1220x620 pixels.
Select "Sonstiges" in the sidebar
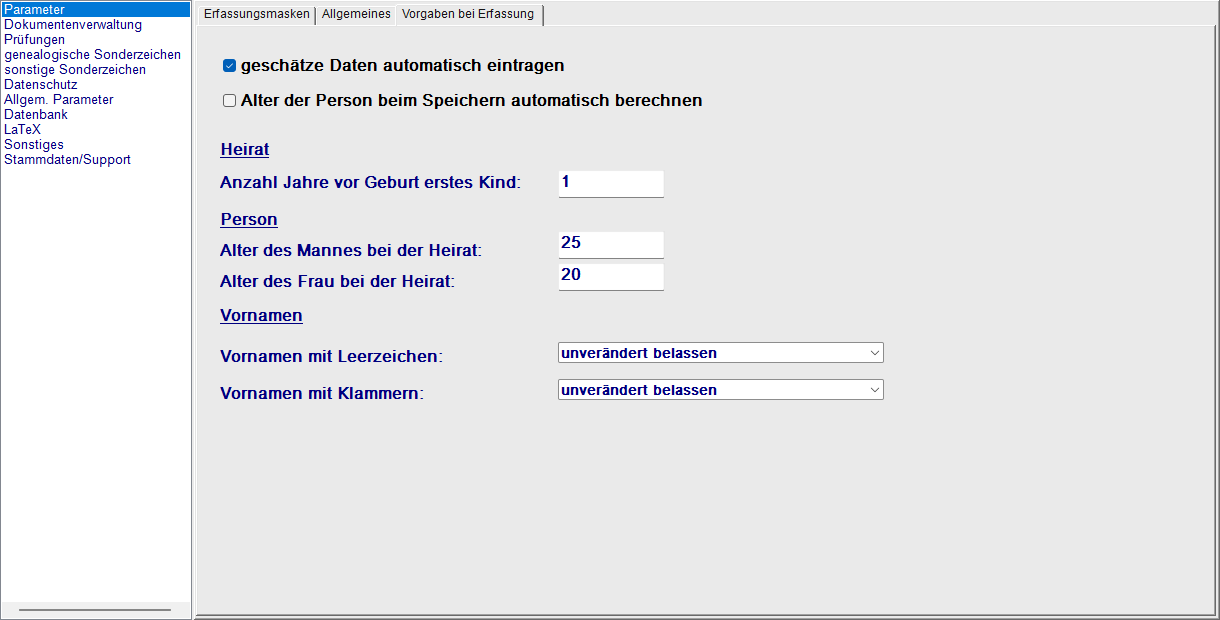coord(33,144)
